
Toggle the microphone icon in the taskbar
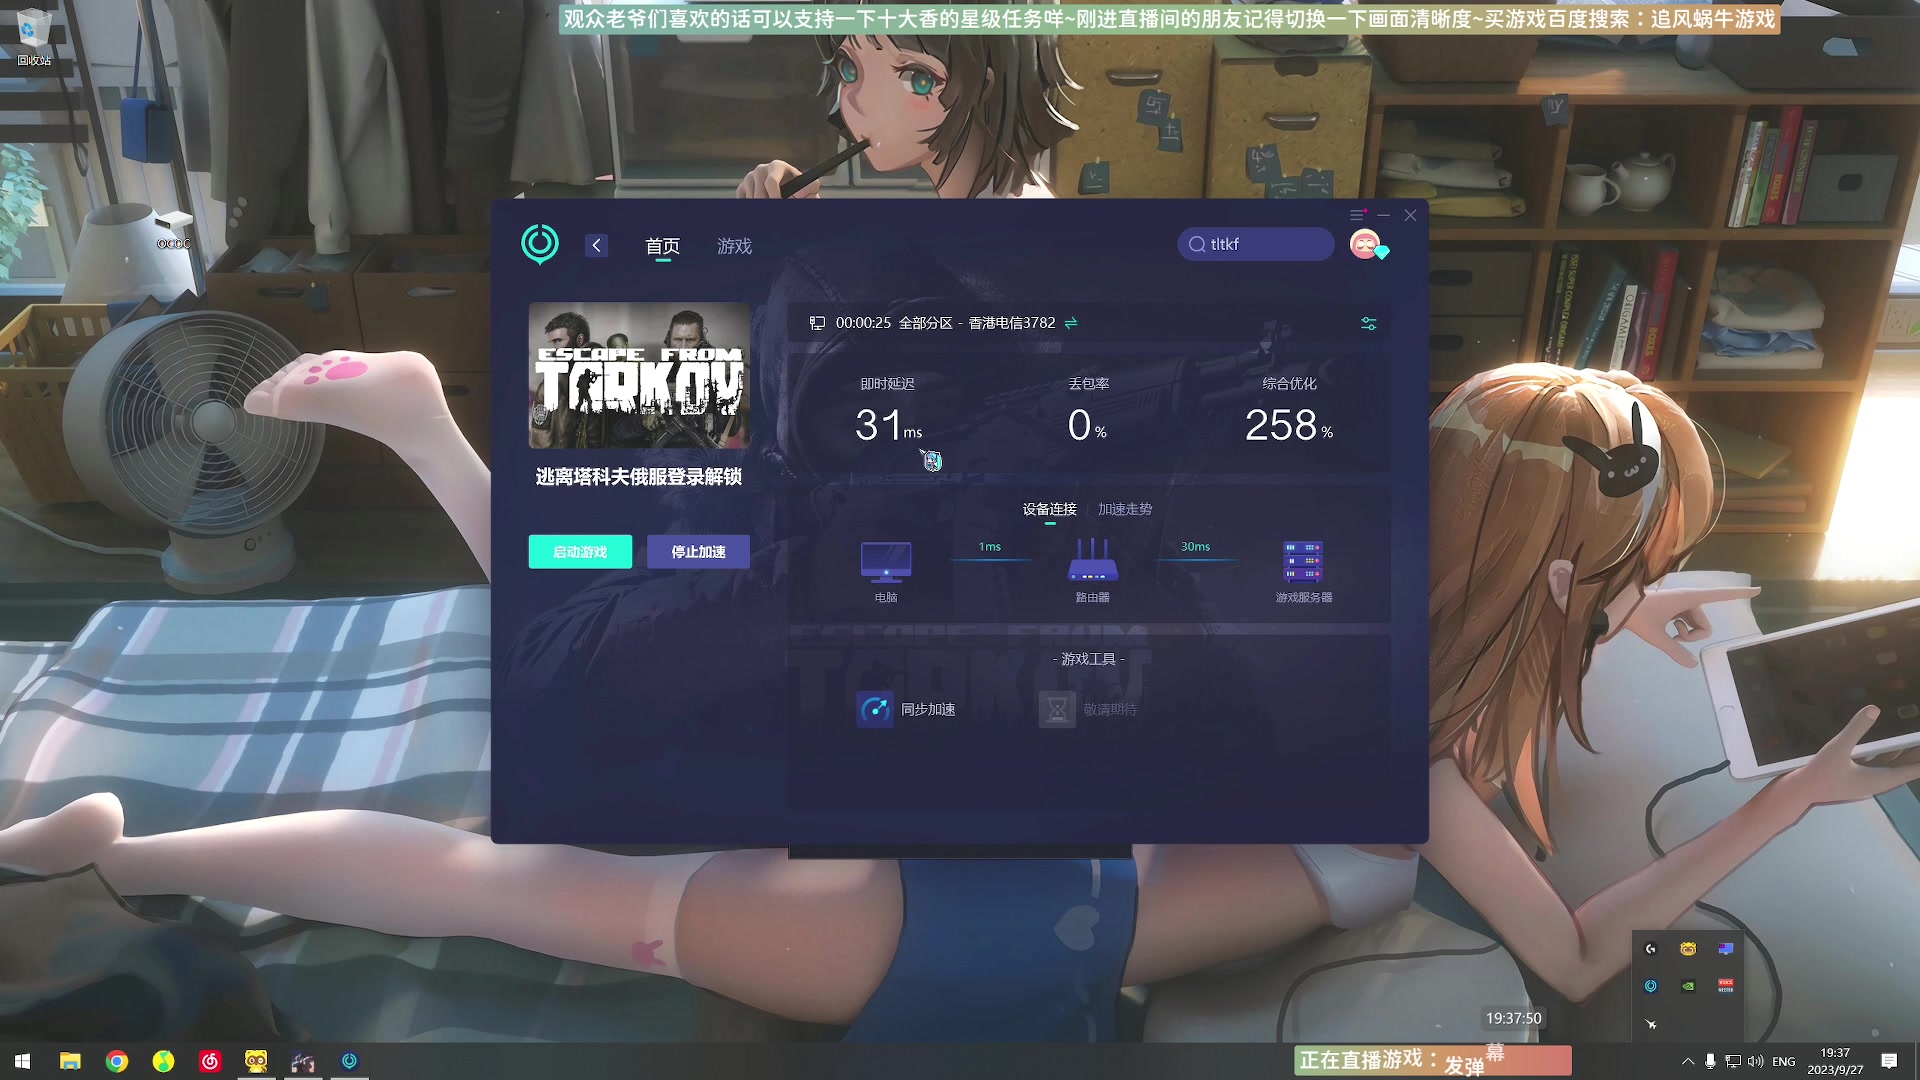[1711, 1061]
